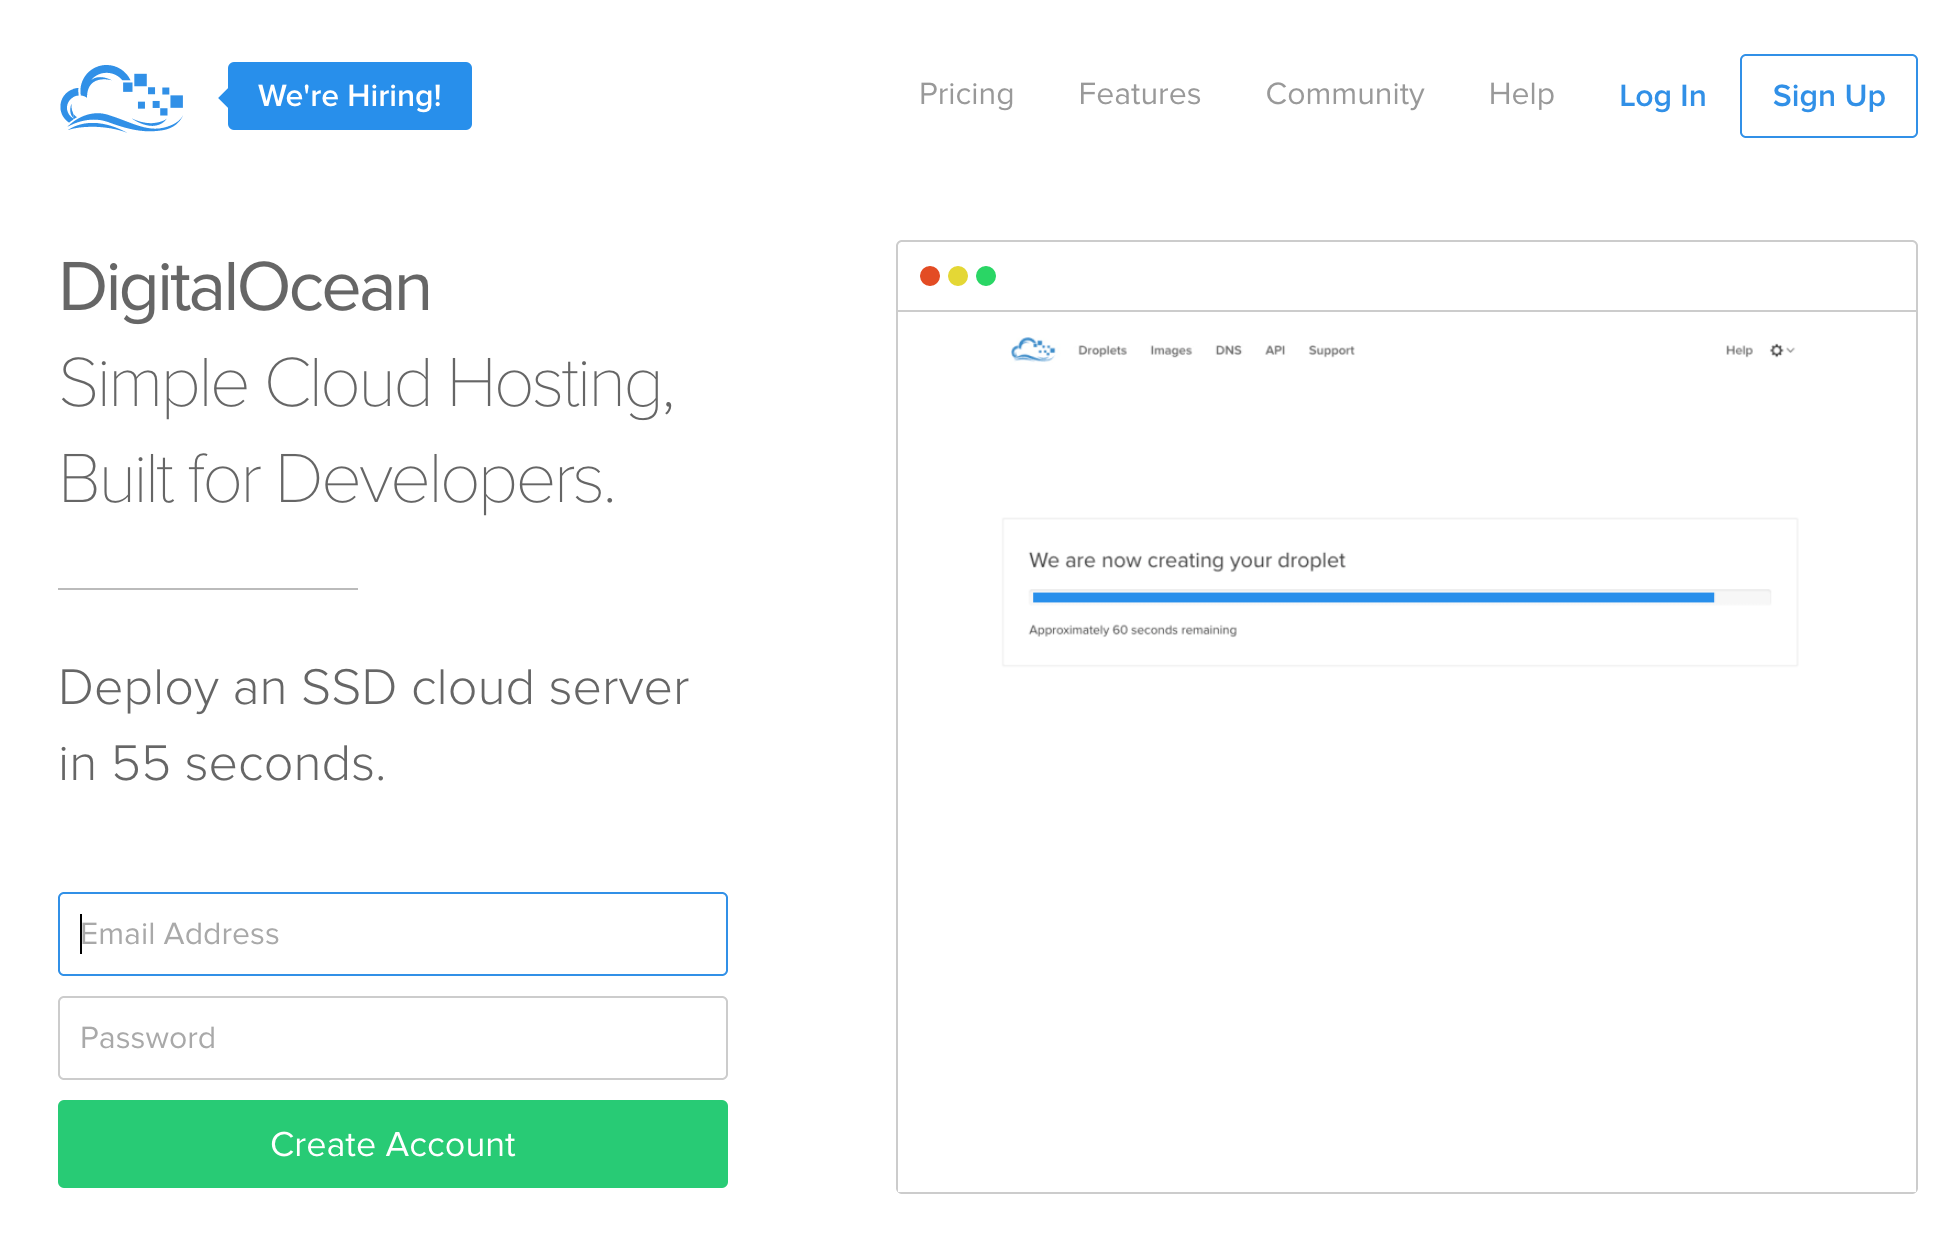Viewport: 1960px width, 1236px height.
Task: Click the yellow dot in the mock window
Action: click(958, 276)
